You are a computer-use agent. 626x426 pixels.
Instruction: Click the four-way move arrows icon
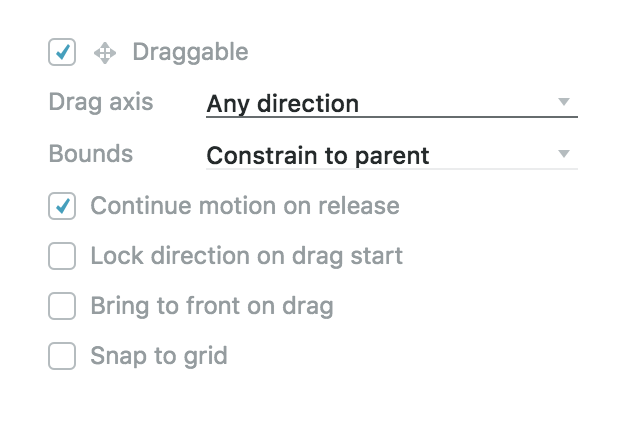pyautogui.click(x=105, y=53)
